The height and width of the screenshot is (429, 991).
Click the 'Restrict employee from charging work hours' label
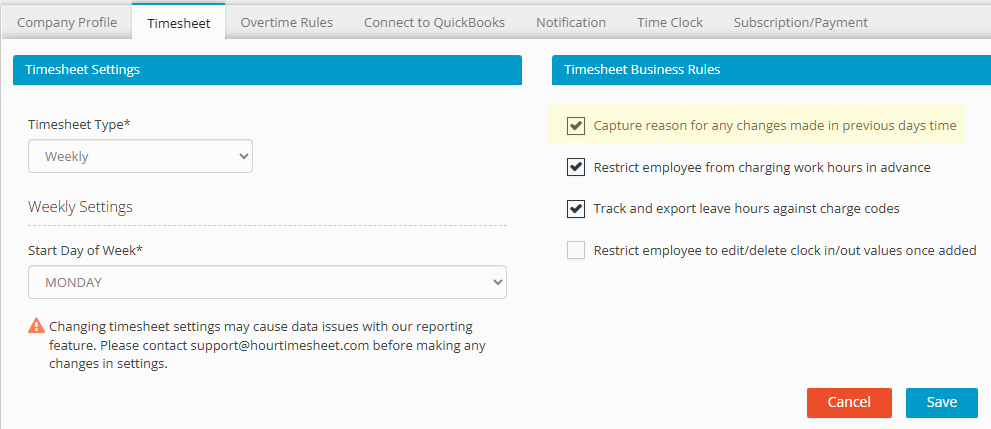point(762,167)
